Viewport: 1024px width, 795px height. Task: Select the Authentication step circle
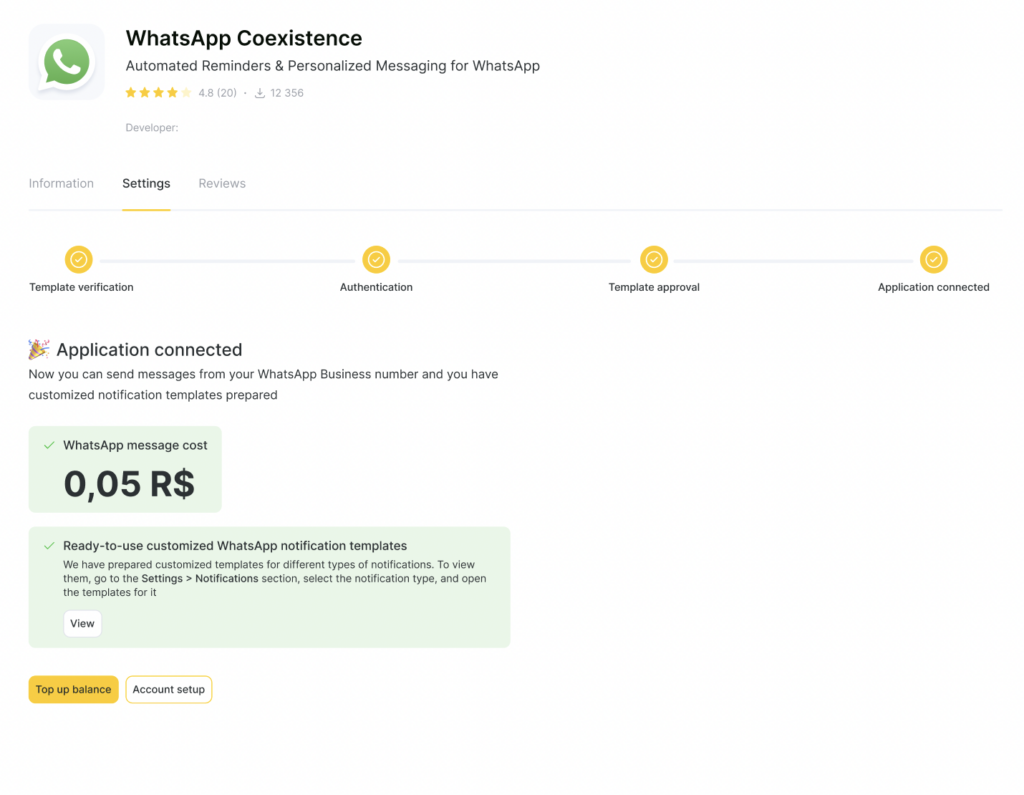click(x=376, y=259)
